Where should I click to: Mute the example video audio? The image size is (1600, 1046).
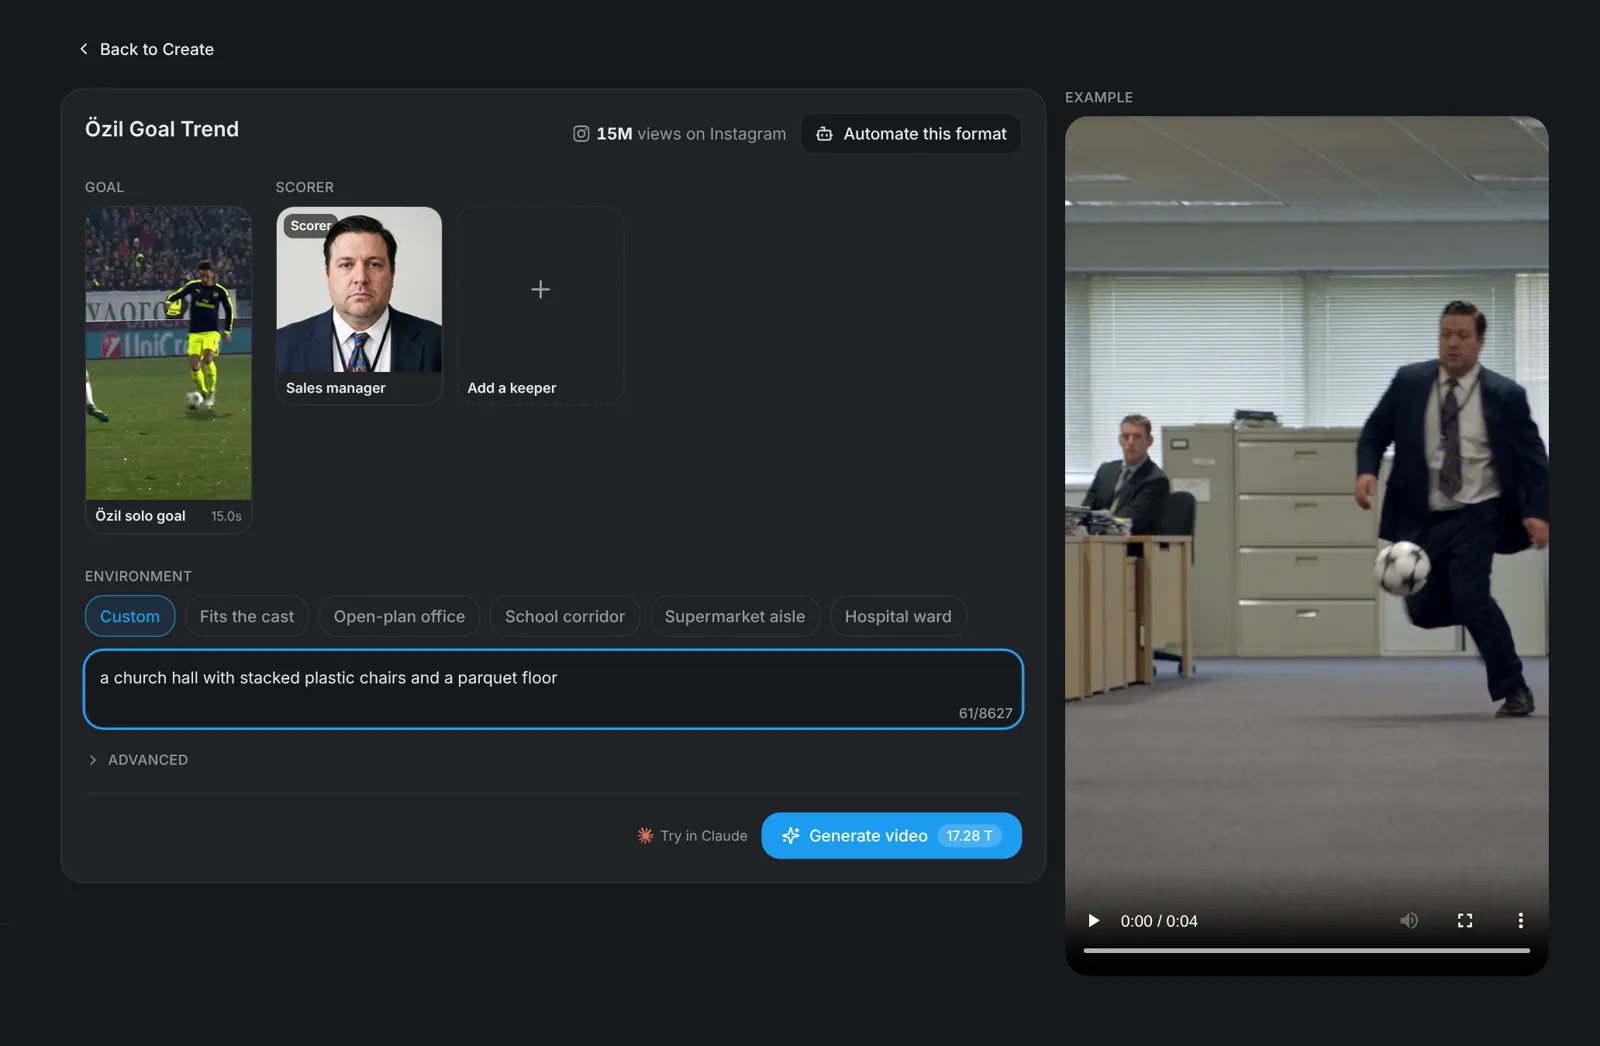(x=1409, y=921)
